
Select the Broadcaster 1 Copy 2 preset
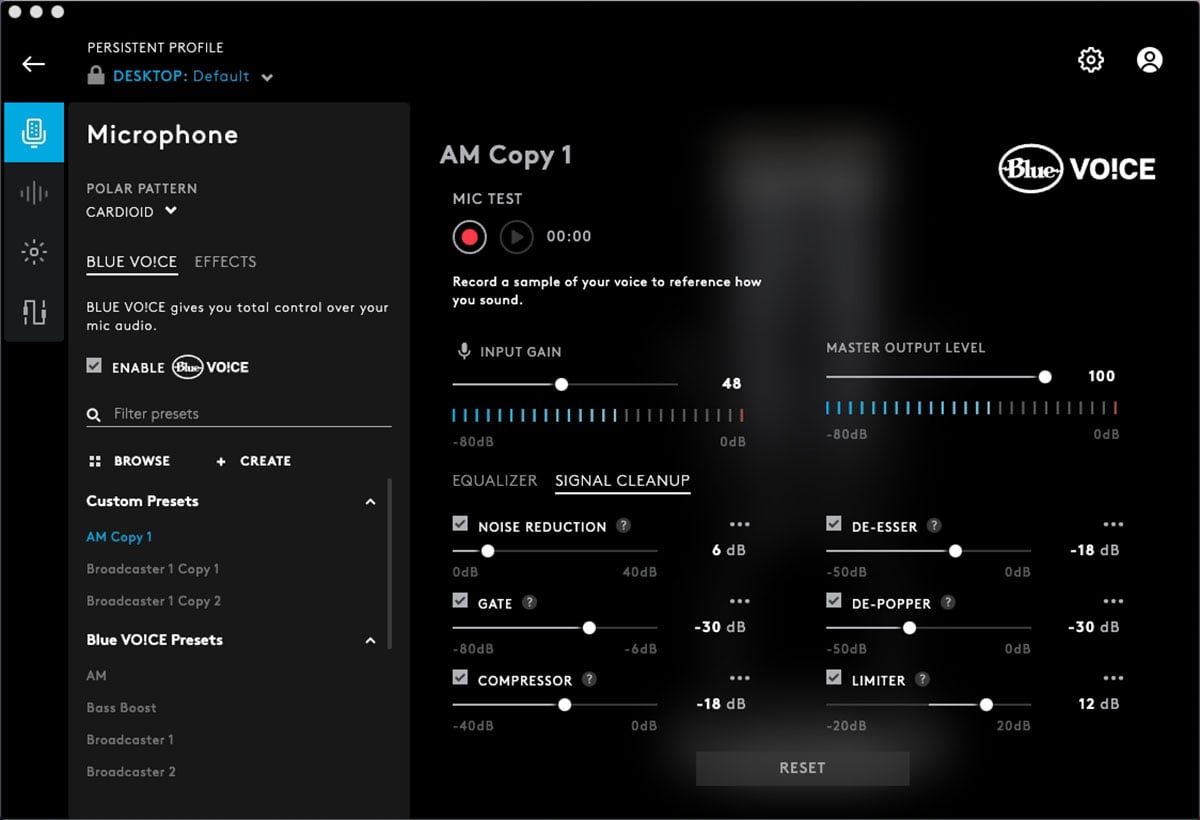pyautogui.click(x=154, y=601)
